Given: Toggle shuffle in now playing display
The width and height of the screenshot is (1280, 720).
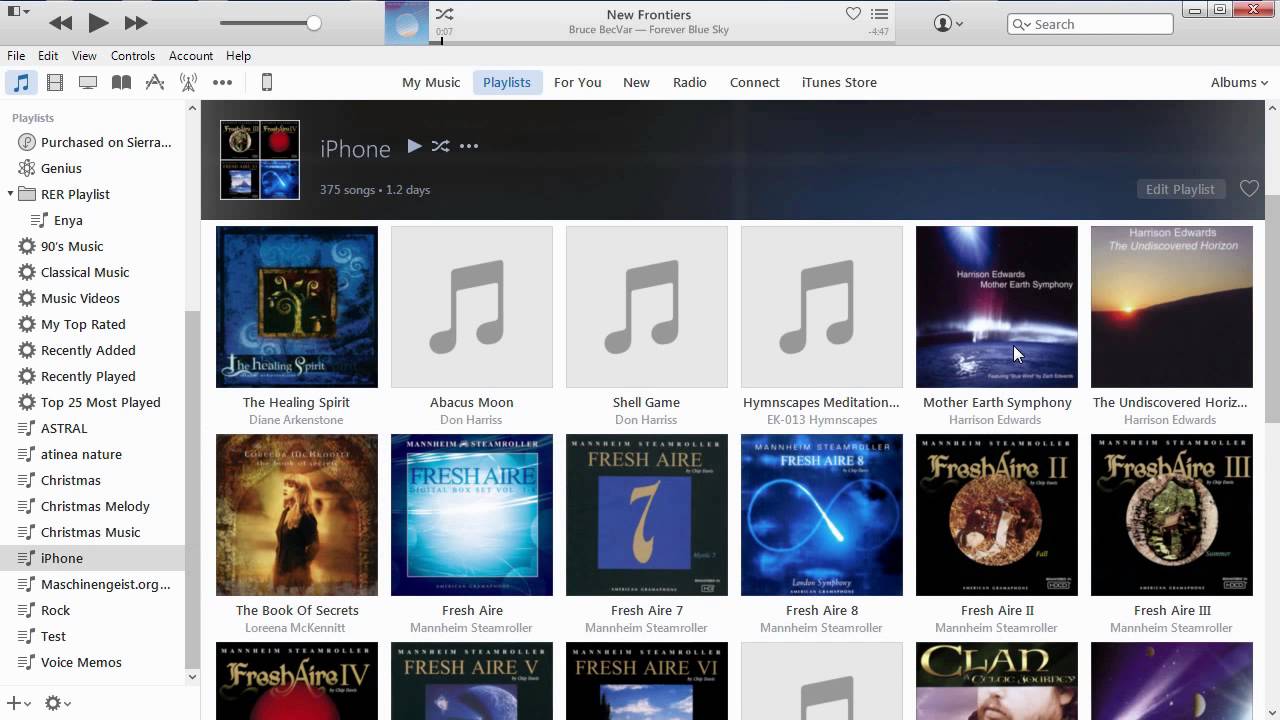Looking at the screenshot, I should point(444,14).
